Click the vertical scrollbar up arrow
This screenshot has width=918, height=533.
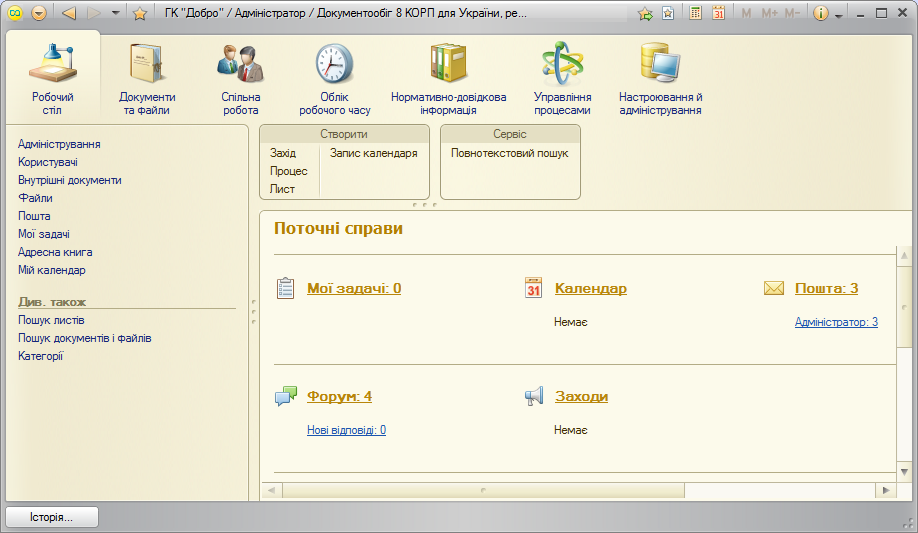tap(905, 255)
